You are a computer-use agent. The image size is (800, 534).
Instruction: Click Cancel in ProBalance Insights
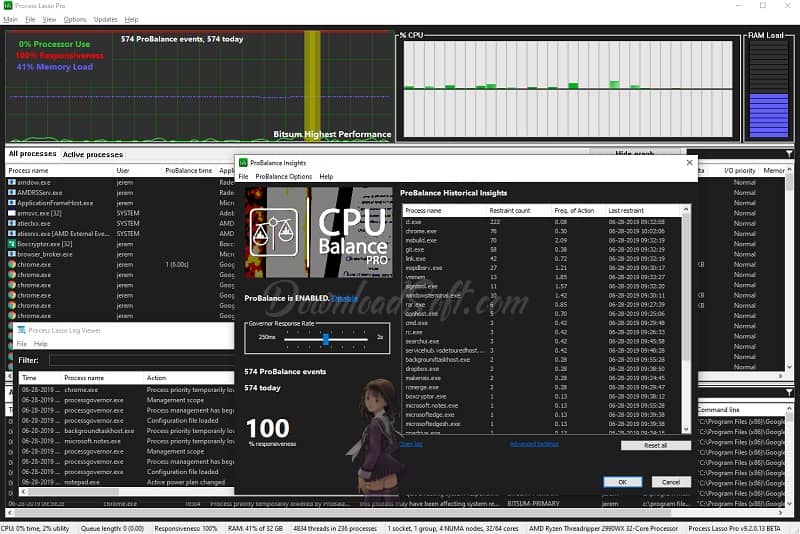(x=671, y=482)
